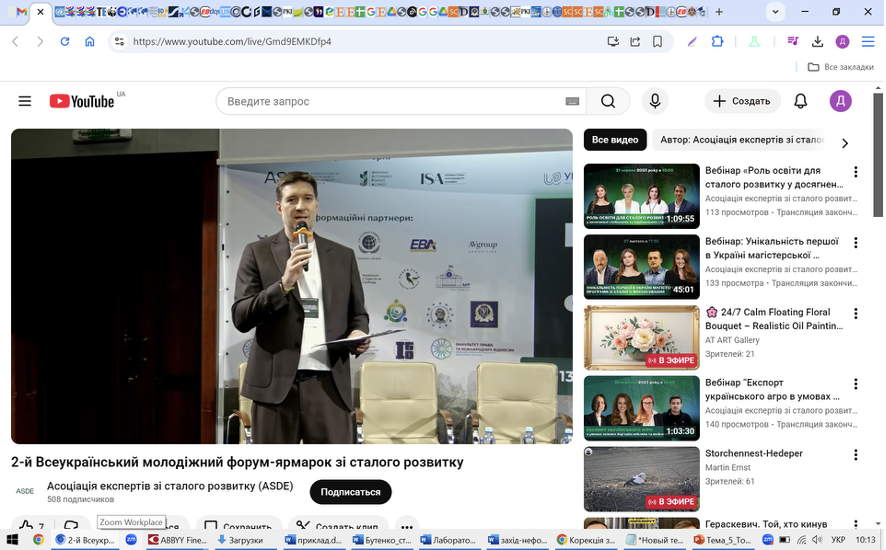
Task: Select the 'Все видео' filter chip
Action: tap(615, 140)
